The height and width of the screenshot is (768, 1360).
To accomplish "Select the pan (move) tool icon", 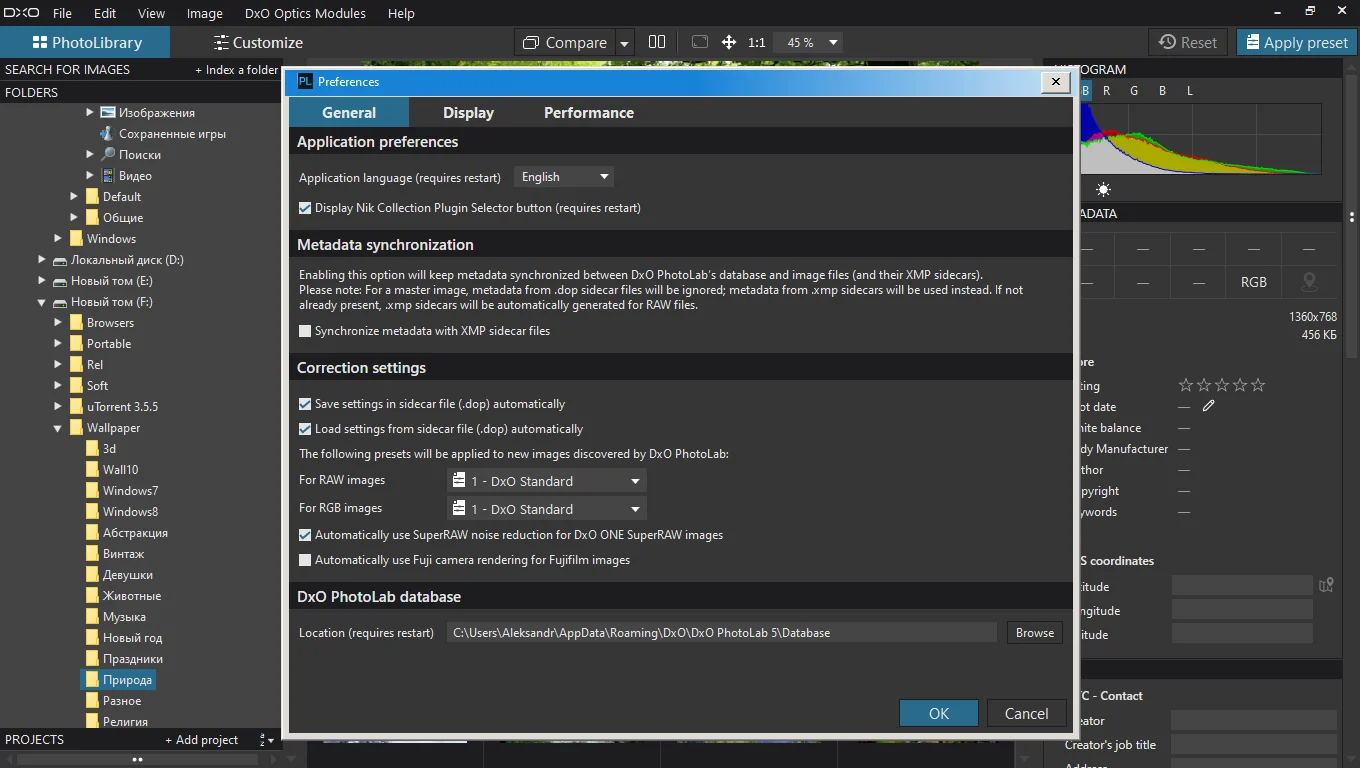I will tap(729, 42).
